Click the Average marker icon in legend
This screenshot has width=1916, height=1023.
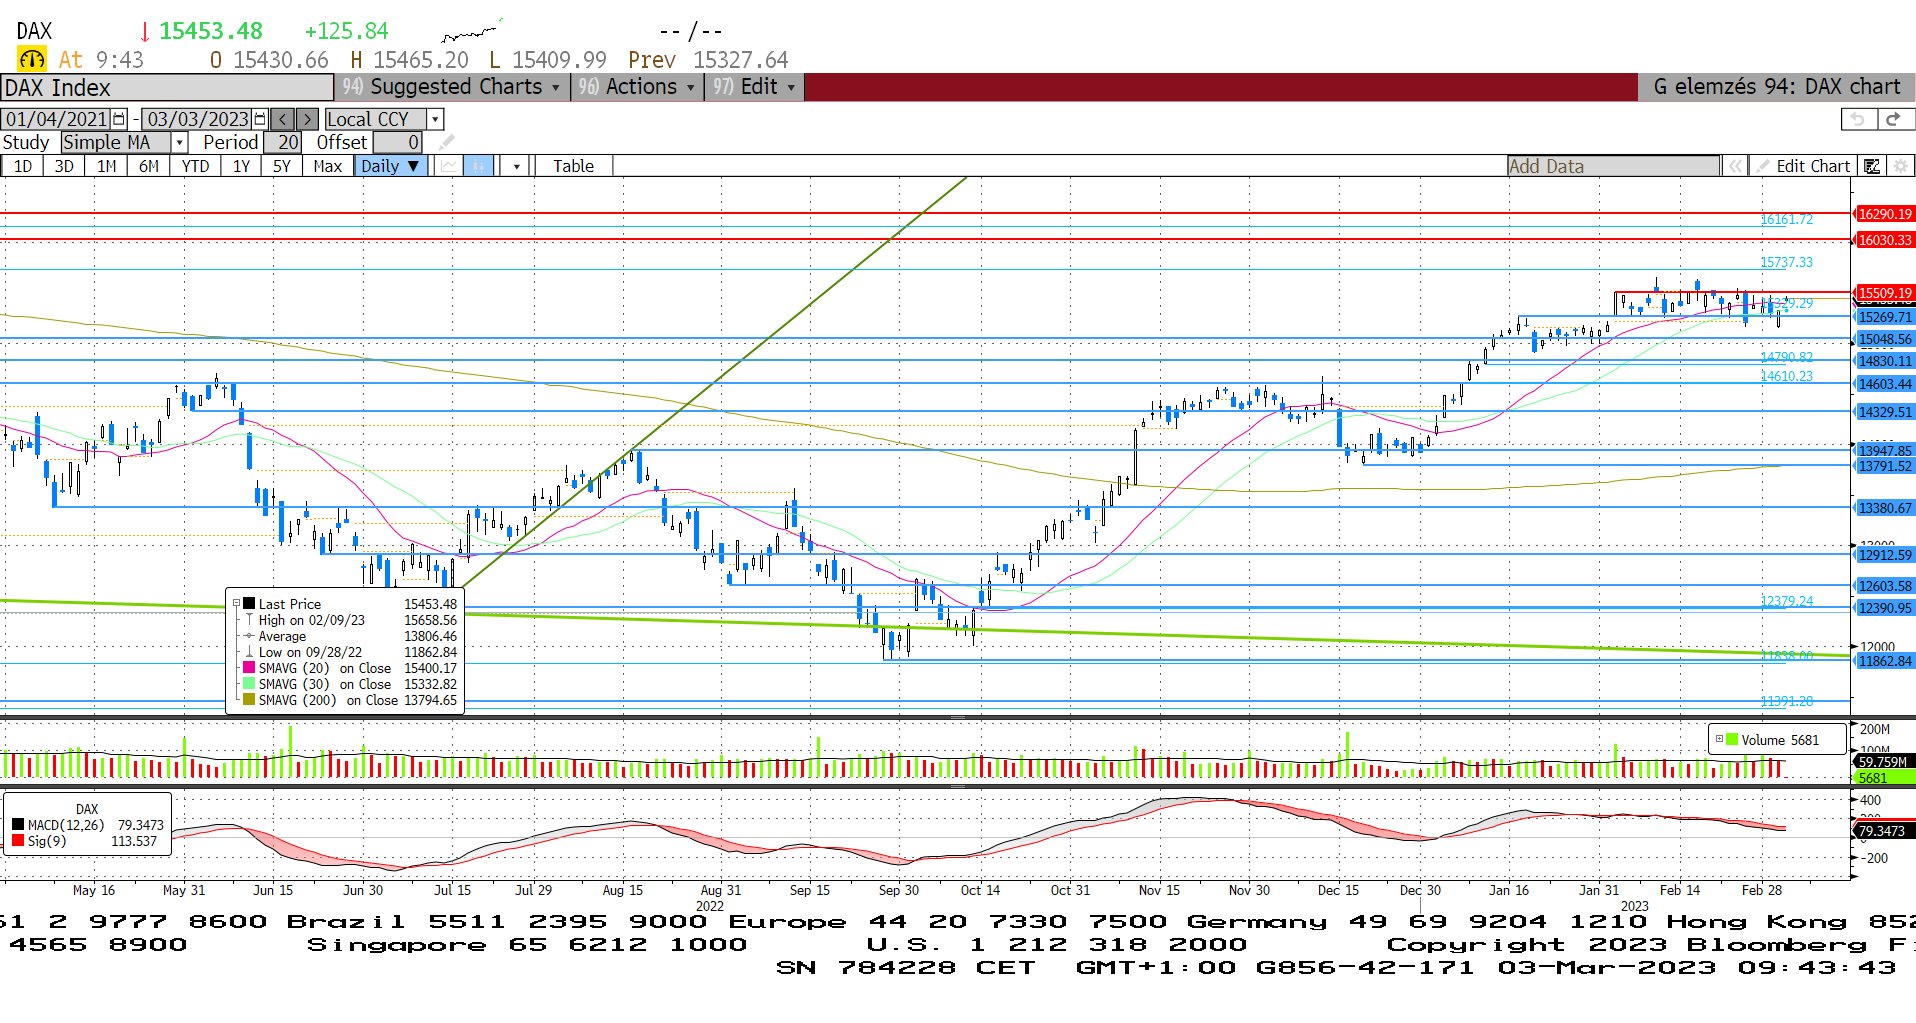click(x=249, y=636)
